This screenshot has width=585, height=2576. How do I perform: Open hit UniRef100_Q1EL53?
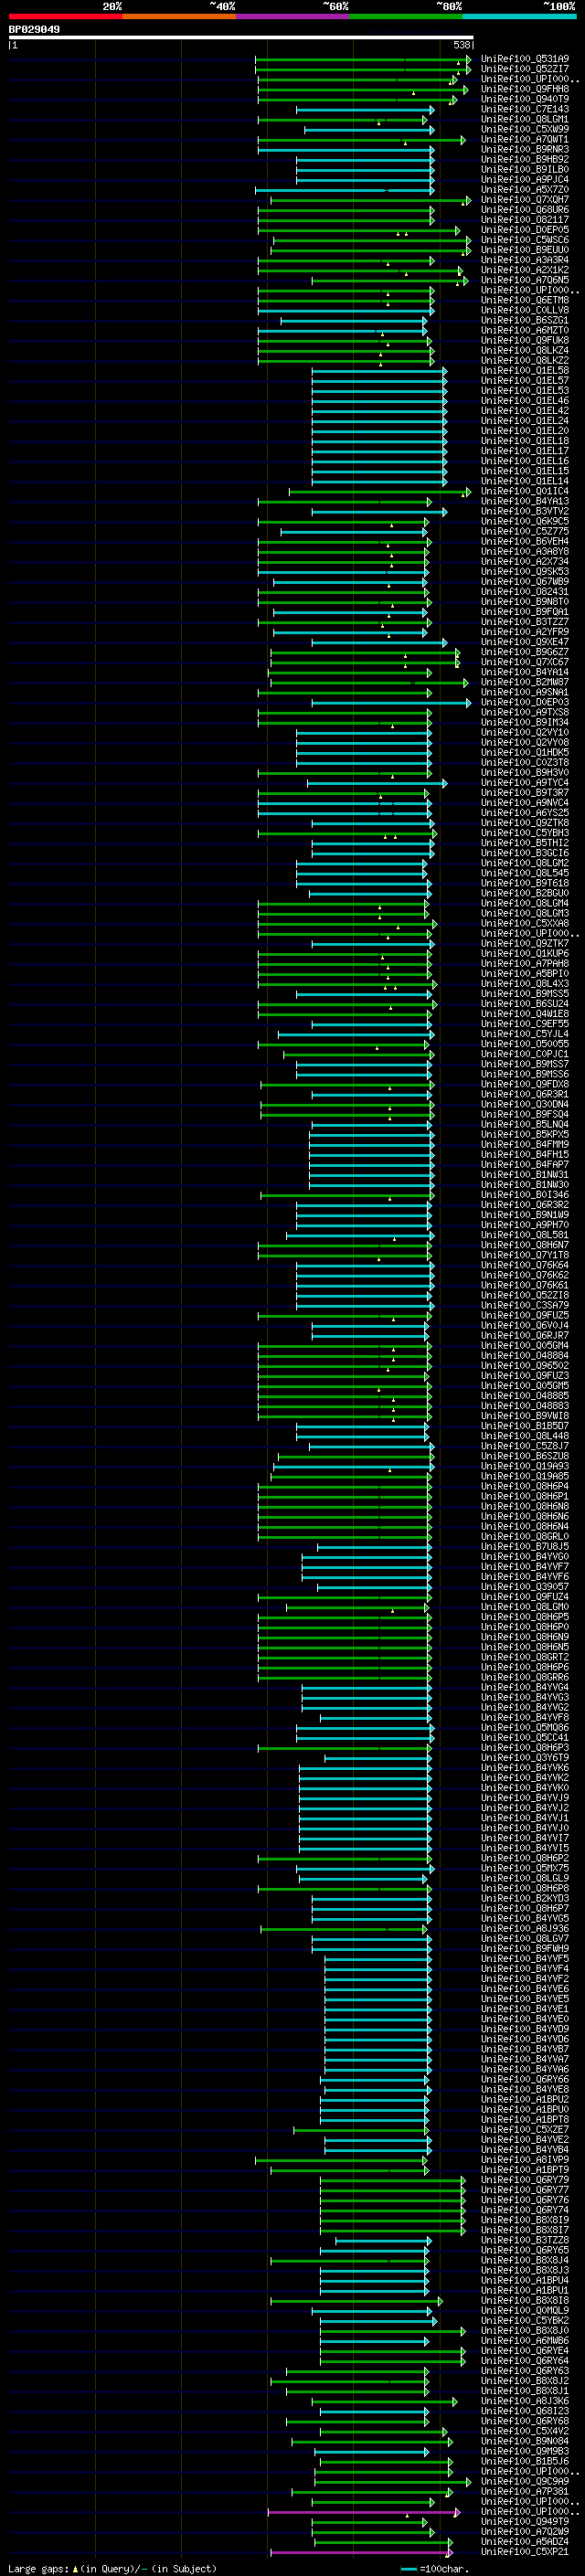coord(525,390)
